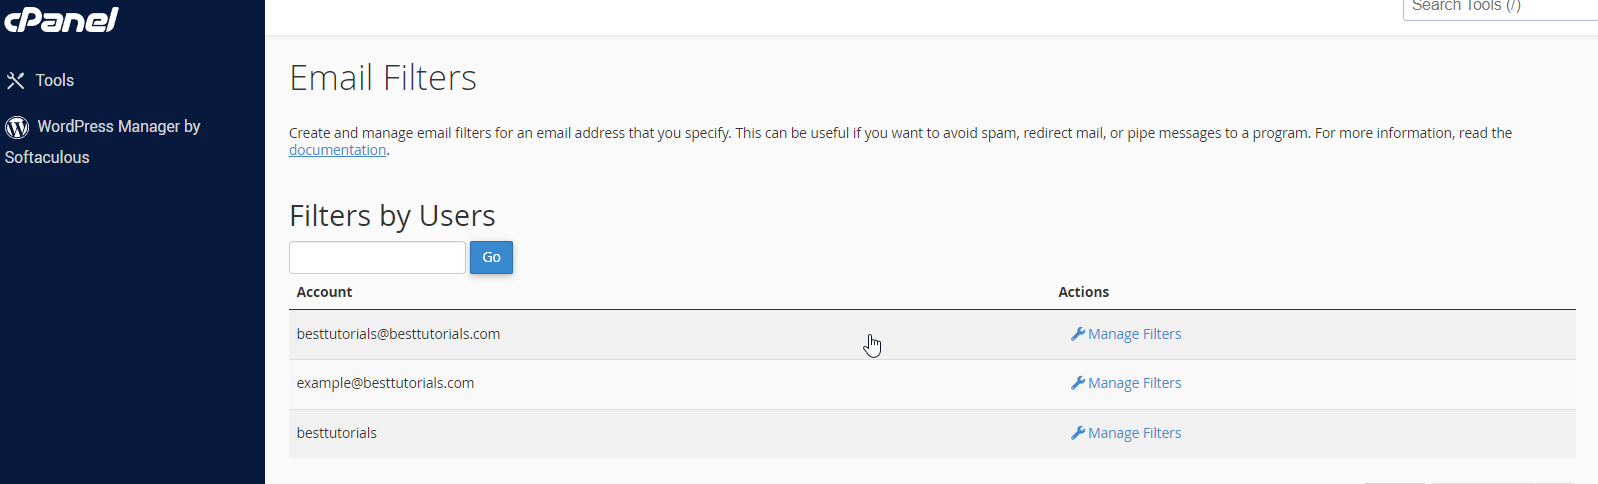Click the WordPress logo icon in sidebar
1598x484 pixels.
[17, 127]
